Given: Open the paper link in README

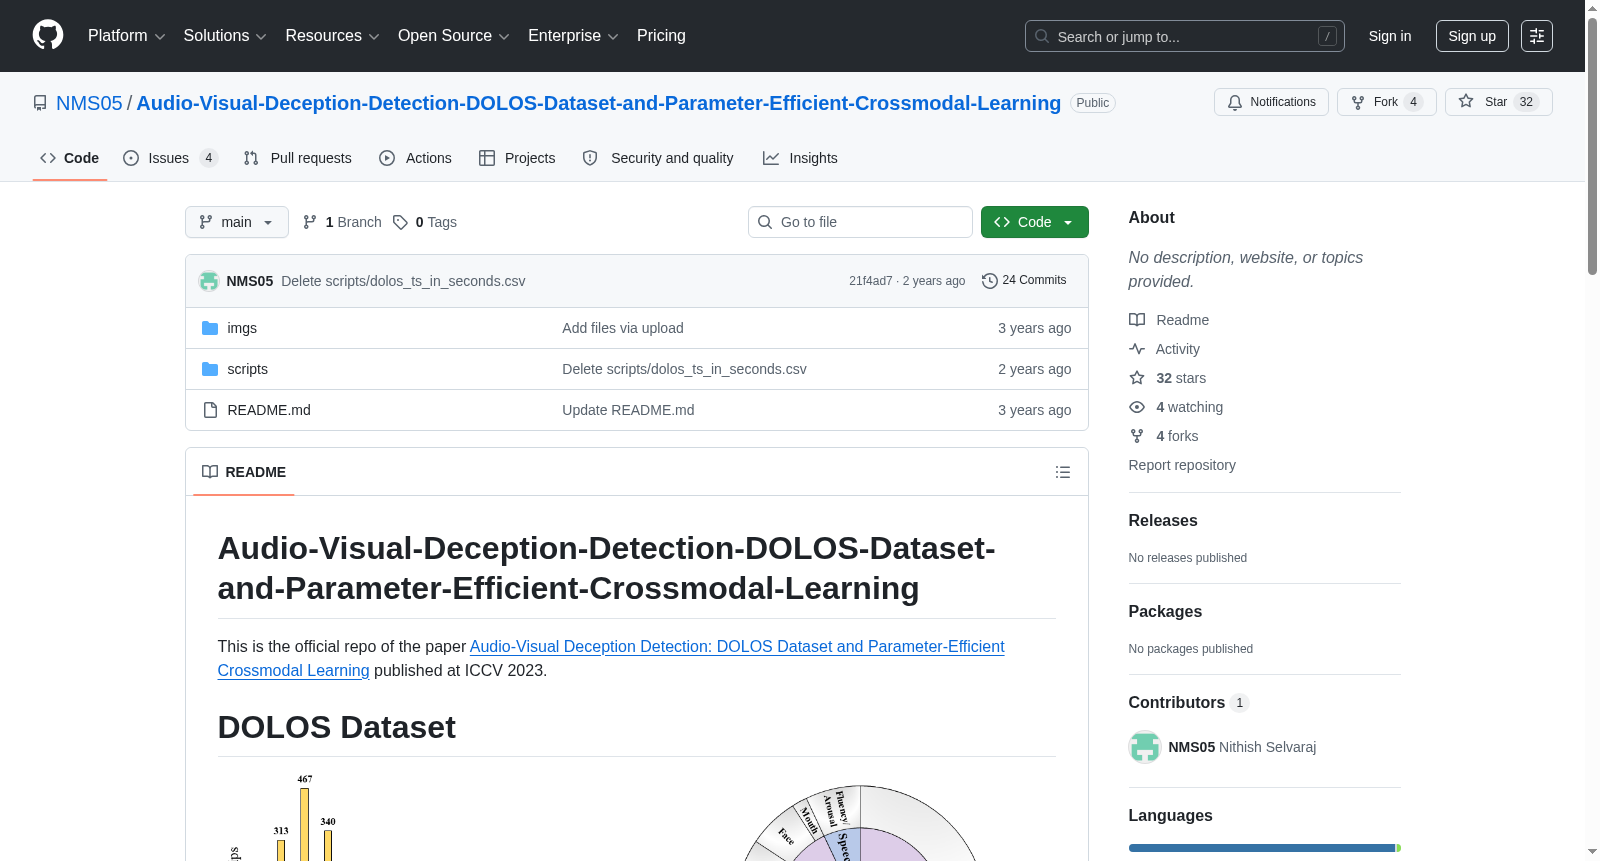Looking at the screenshot, I should coord(611,658).
